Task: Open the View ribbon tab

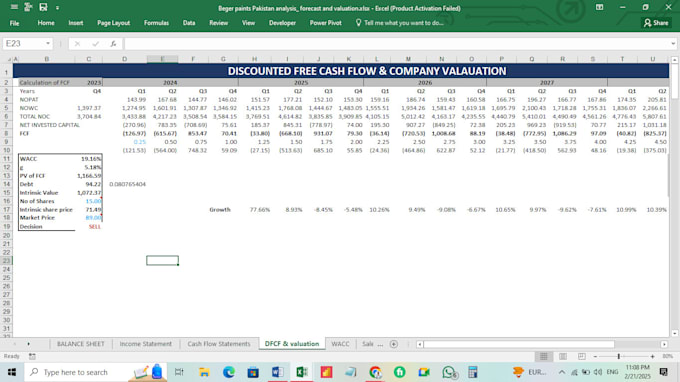Action: (248, 23)
